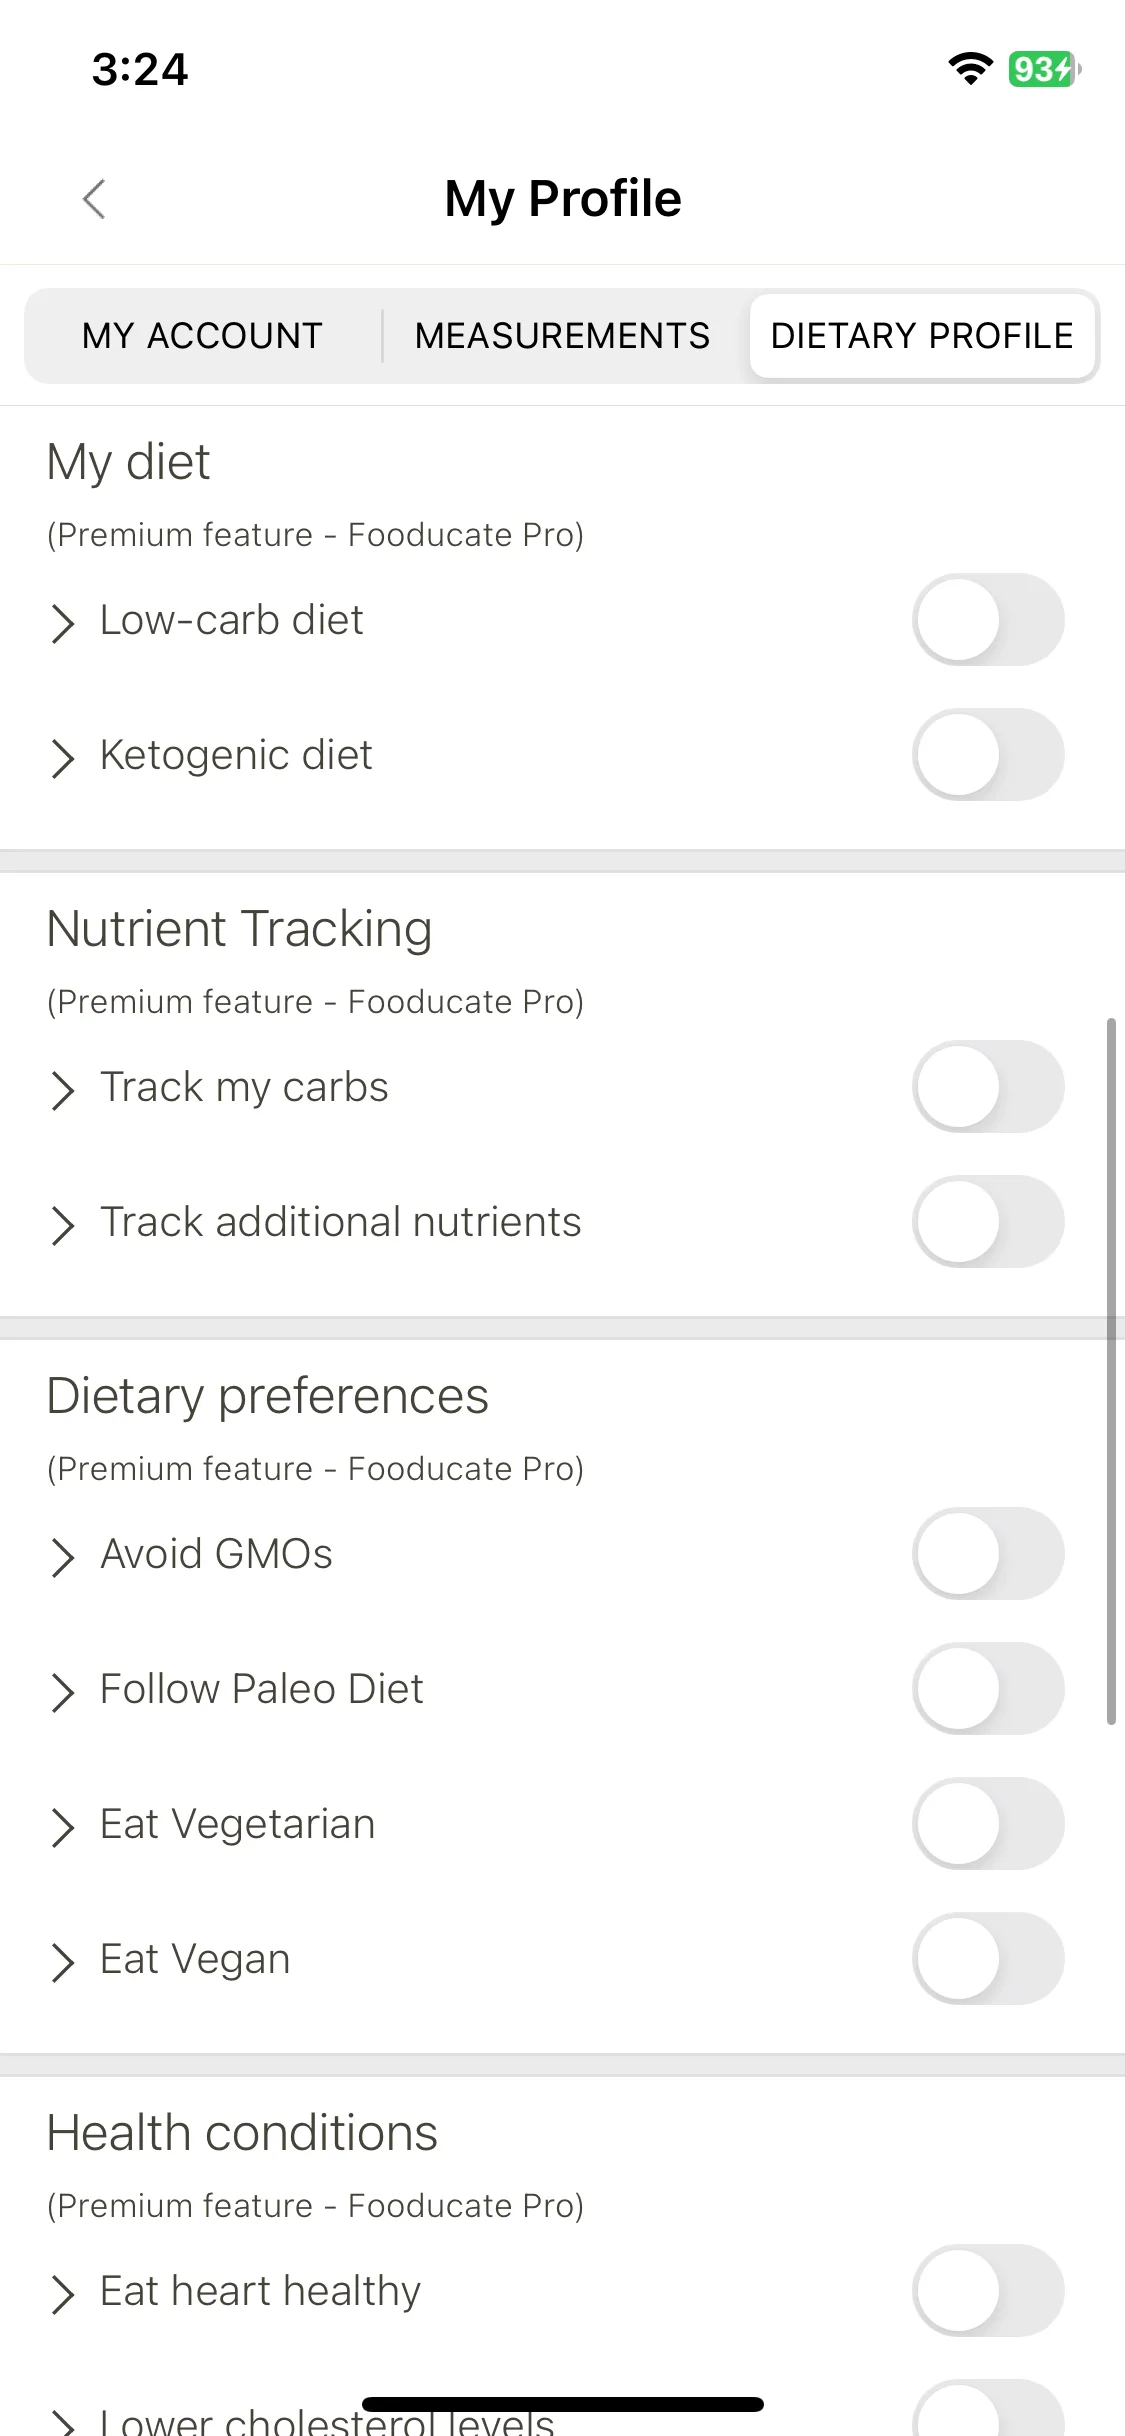Viewport: 1125px width, 2436px height.
Task: Switch to the My Account tab
Action: 203,335
